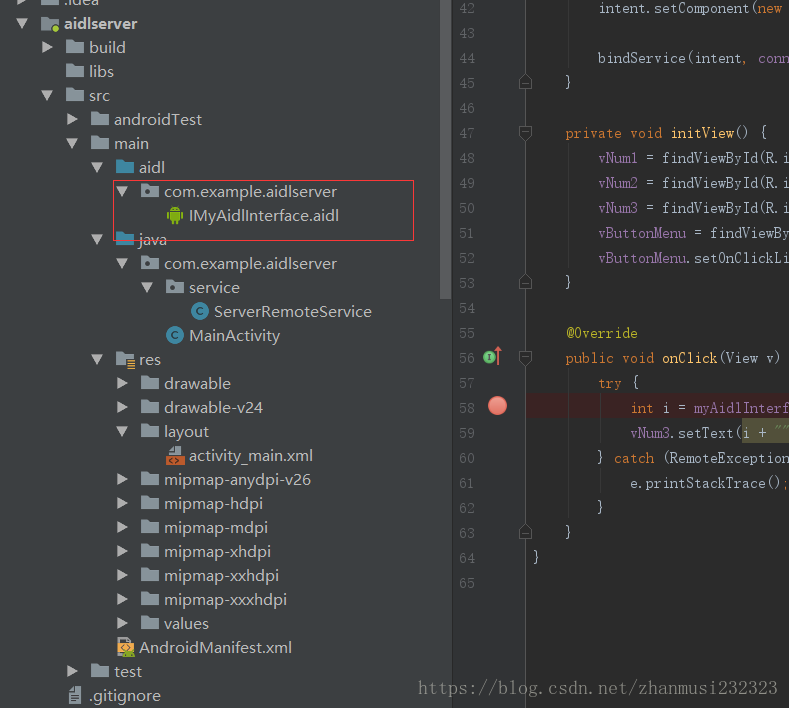Click the class icon of ServerRemoteService
The image size is (789, 708).
200,311
